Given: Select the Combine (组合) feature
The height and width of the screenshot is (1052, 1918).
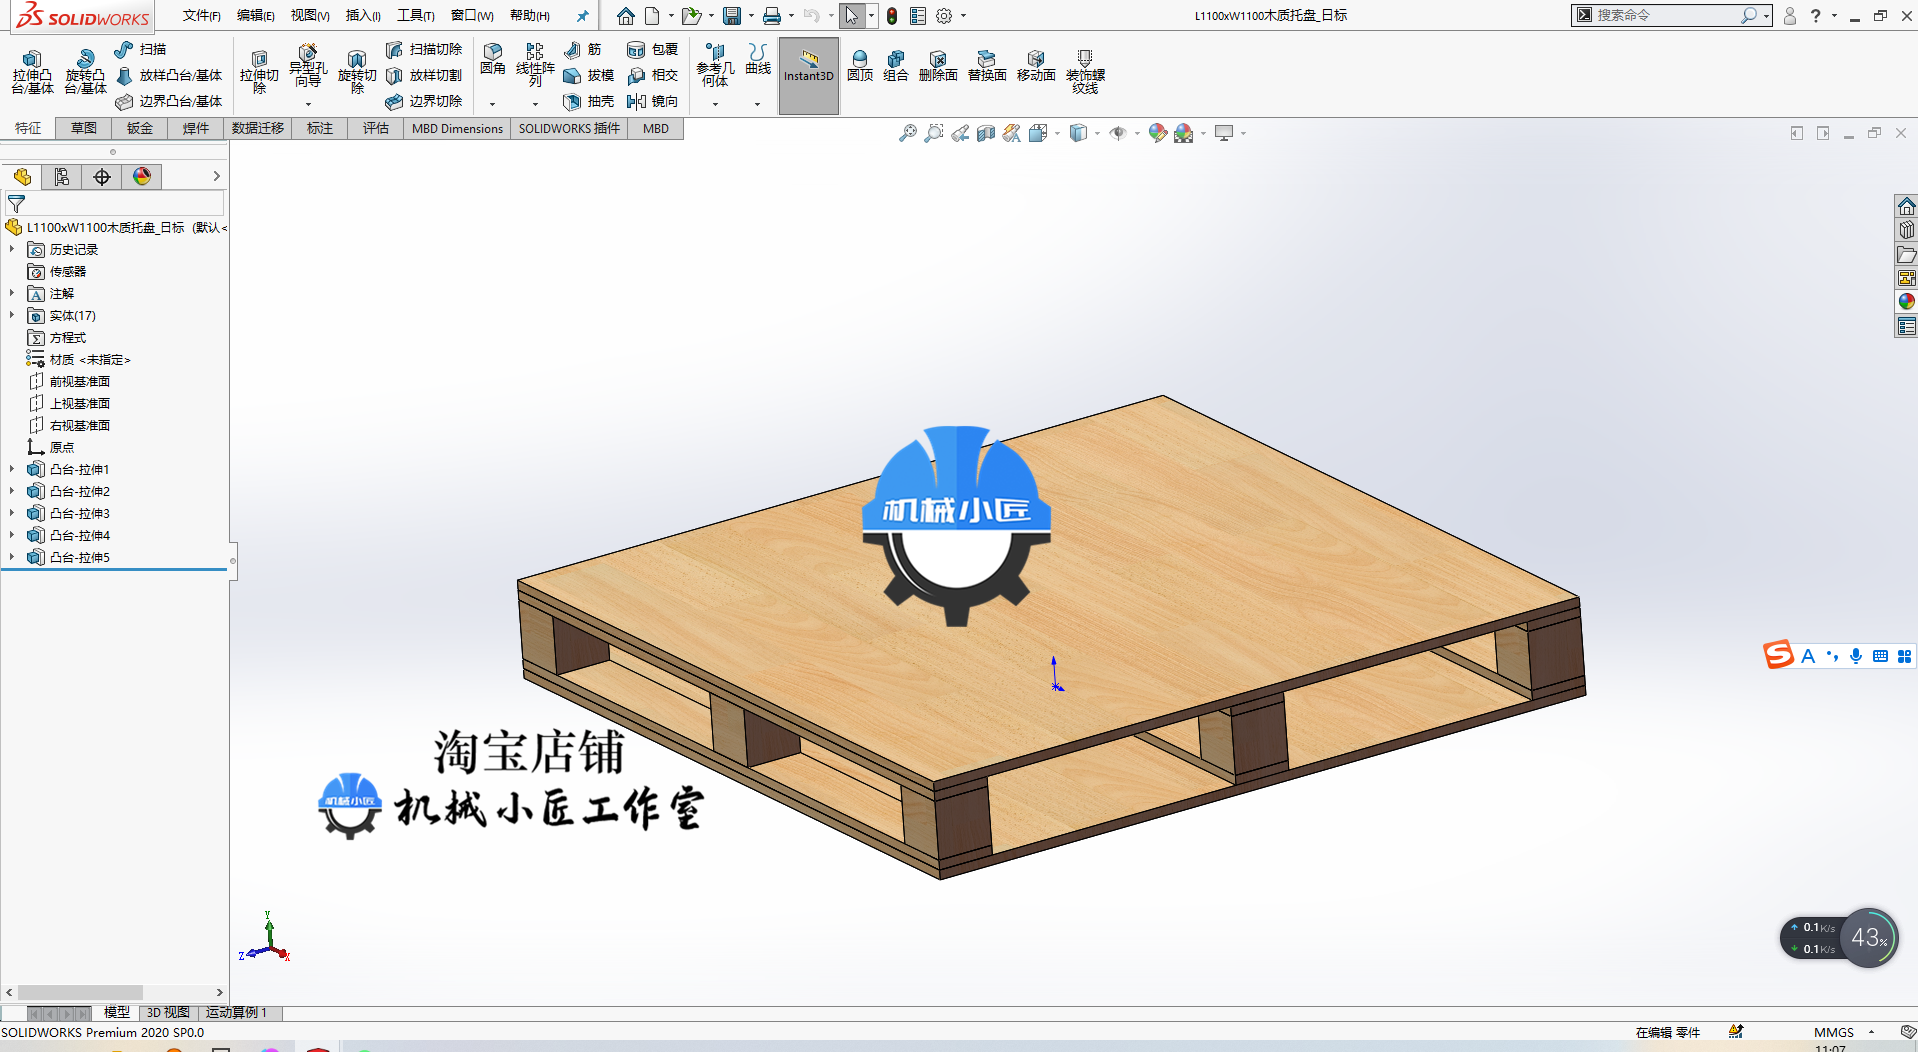Looking at the screenshot, I should pos(896,66).
